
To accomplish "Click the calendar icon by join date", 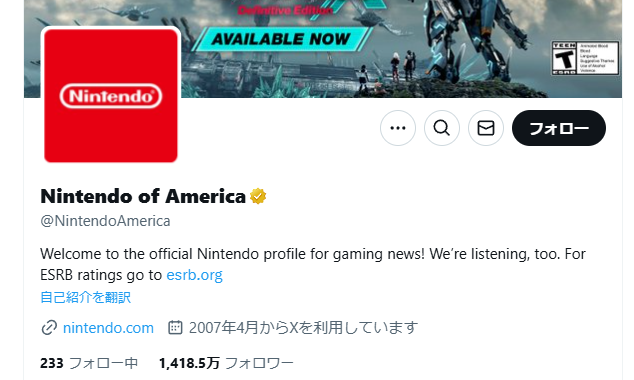I will [175, 327].
